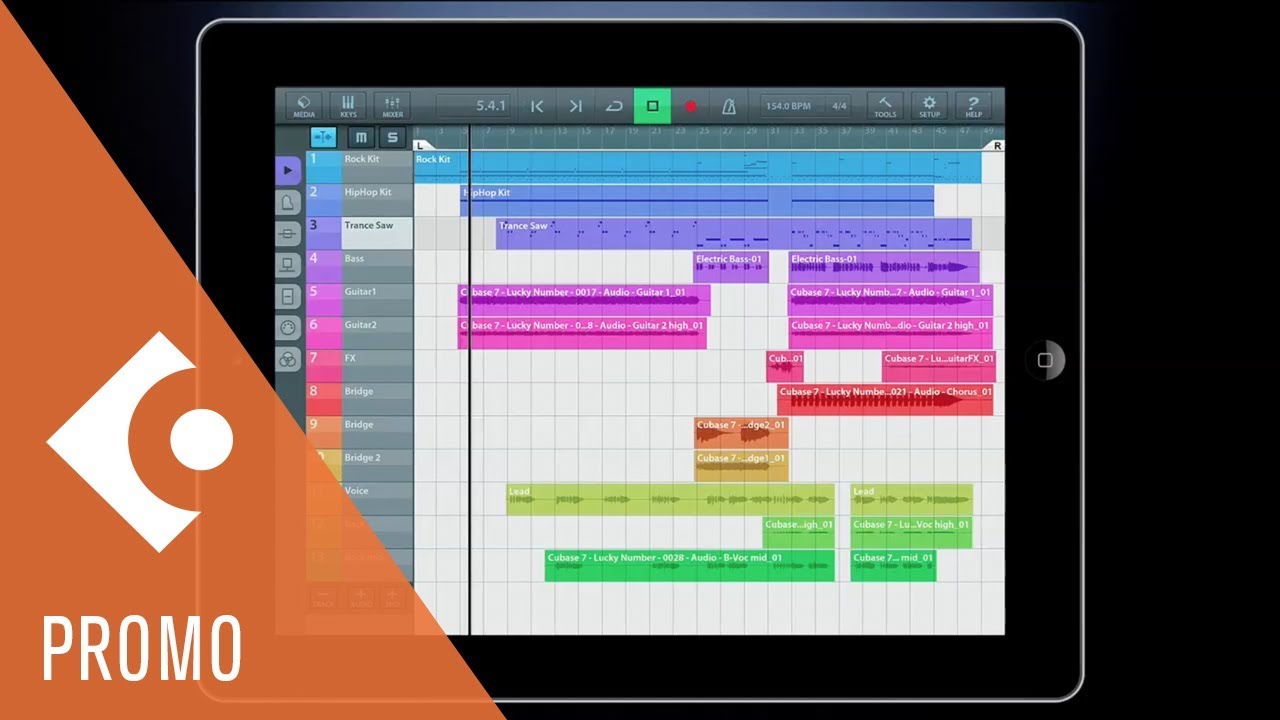Open the MIDI connector inspector section
Viewport: 1280px width, 720px height.
[x=288, y=328]
